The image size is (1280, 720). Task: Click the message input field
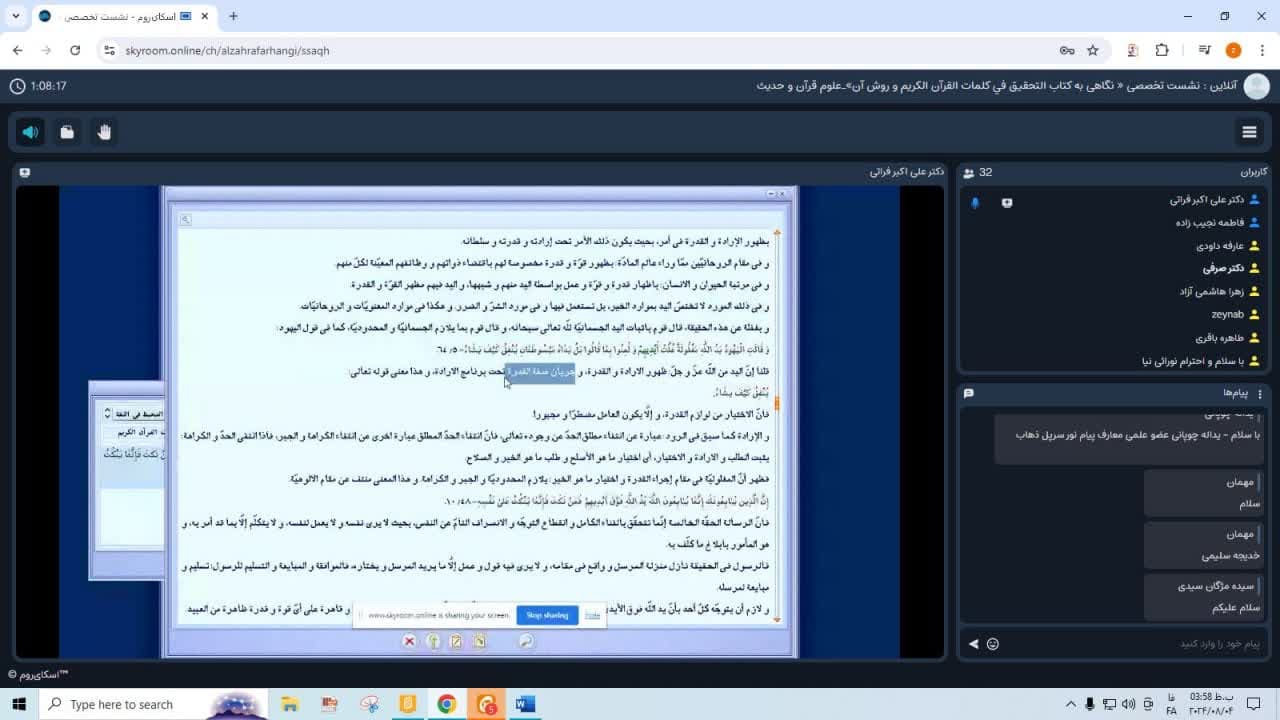(1135, 644)
